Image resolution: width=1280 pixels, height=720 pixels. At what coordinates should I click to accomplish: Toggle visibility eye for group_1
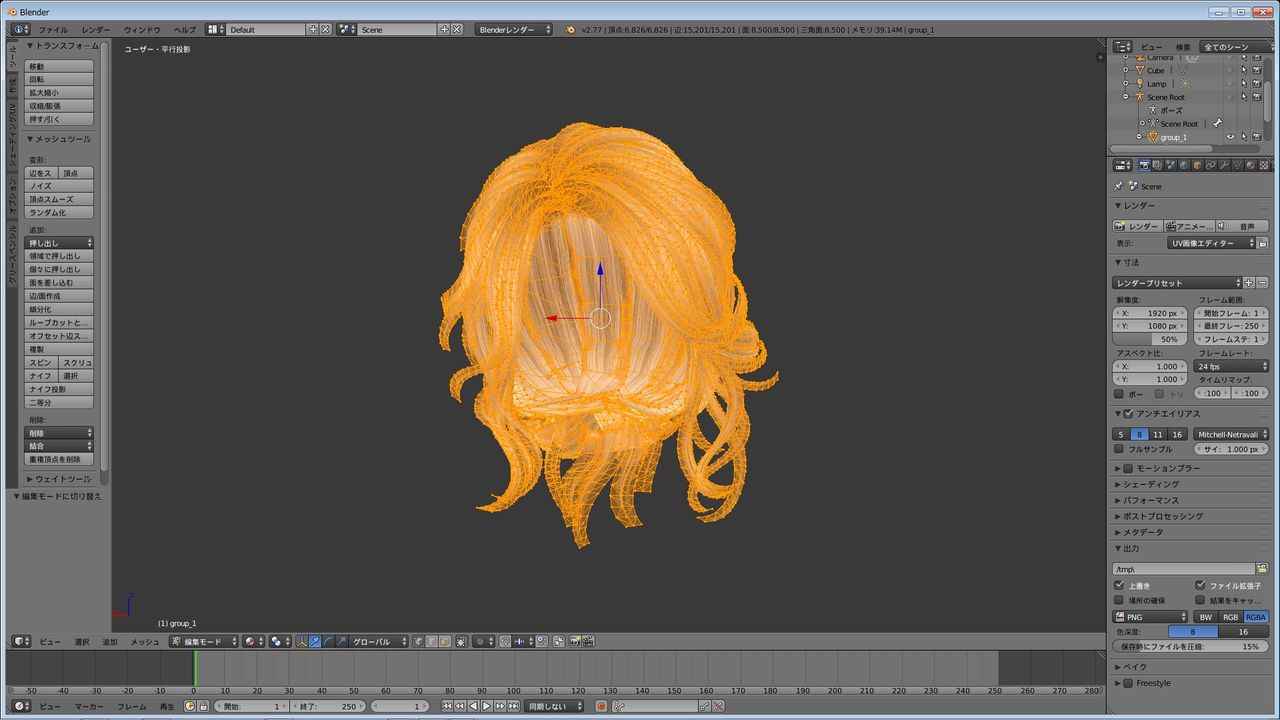1230,137
